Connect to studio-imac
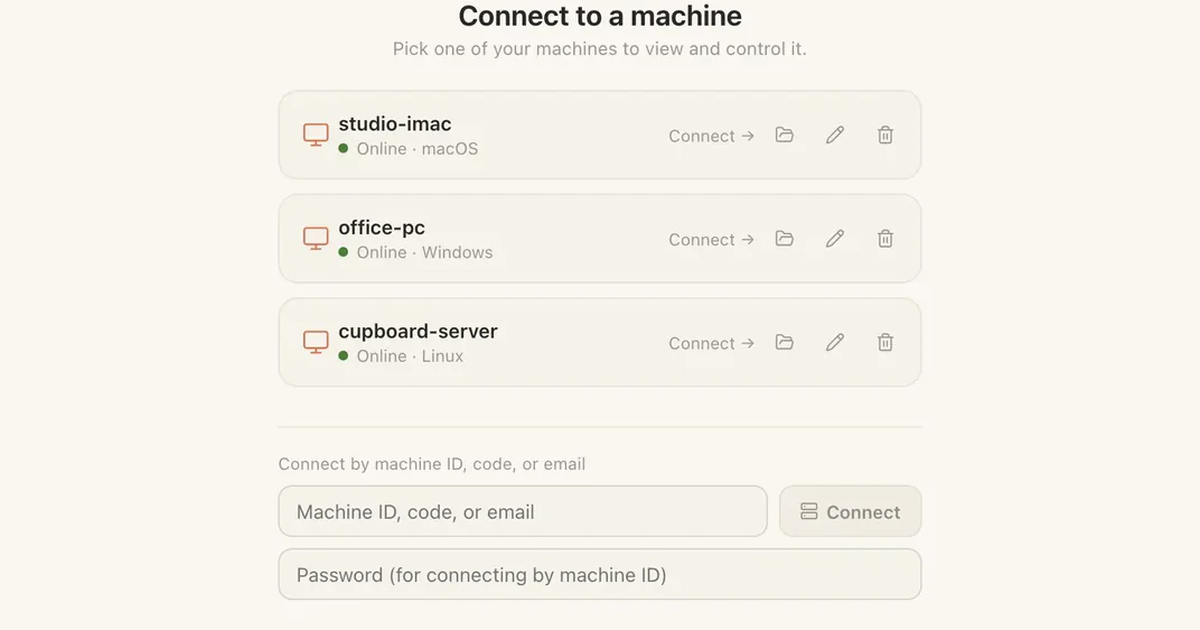The width and height of the screenshot is (1200, 630). point(711,136)
